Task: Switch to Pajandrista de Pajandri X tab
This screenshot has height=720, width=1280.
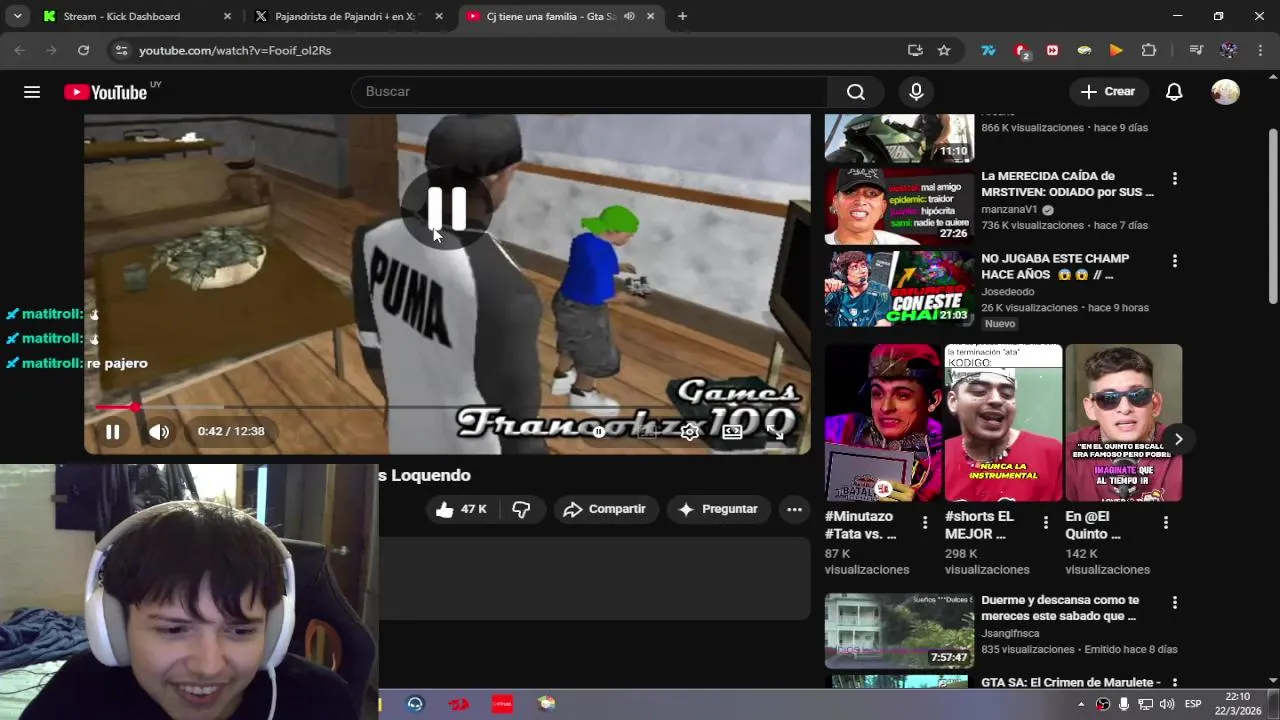Action: [x=348, y=16]
